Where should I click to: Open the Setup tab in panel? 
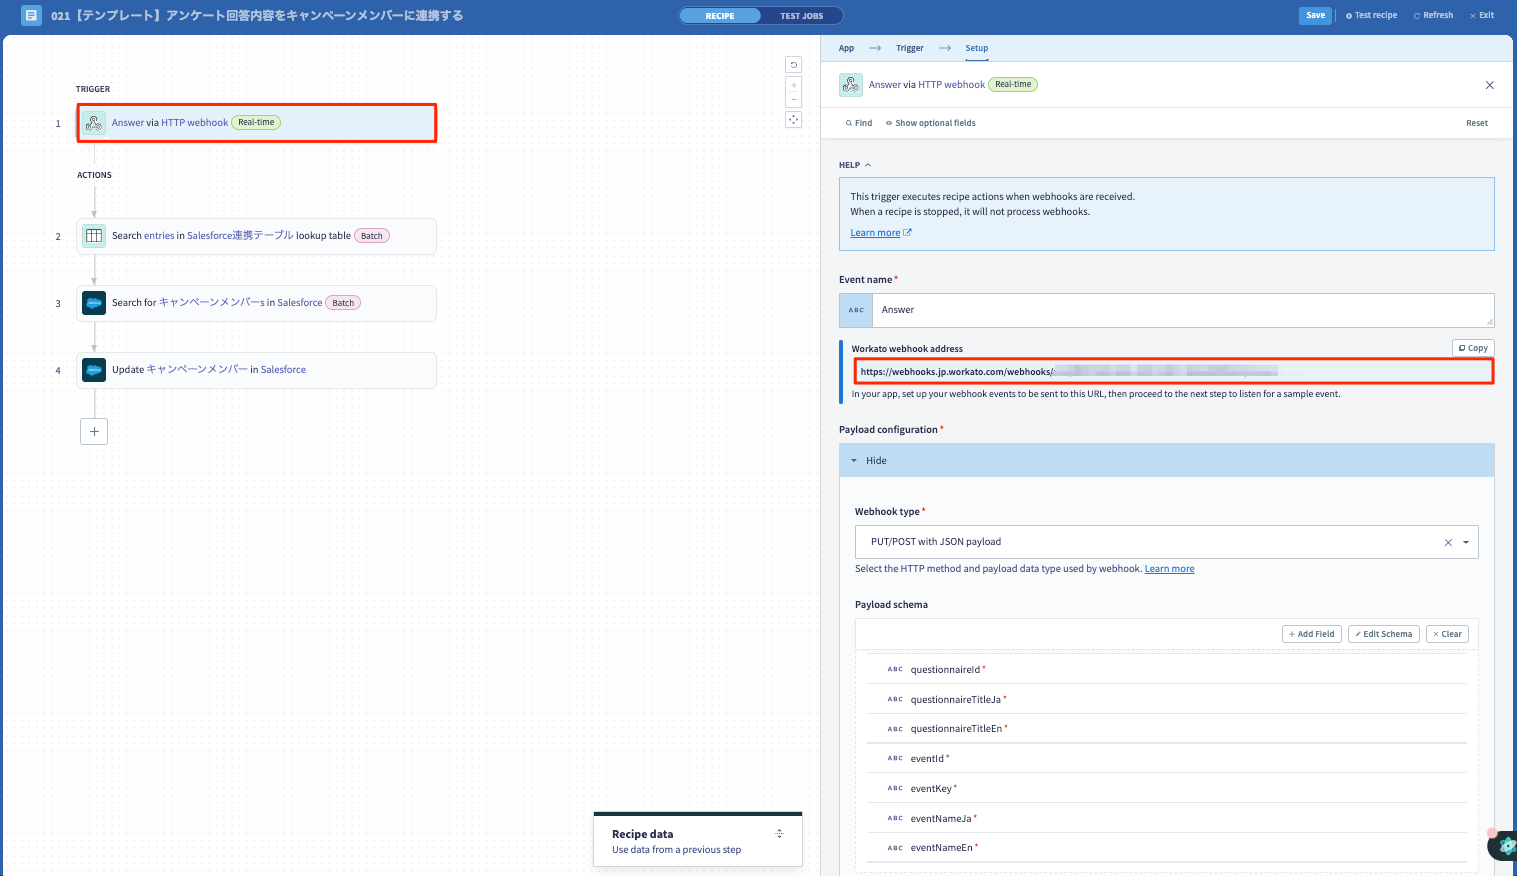(977, 48)
